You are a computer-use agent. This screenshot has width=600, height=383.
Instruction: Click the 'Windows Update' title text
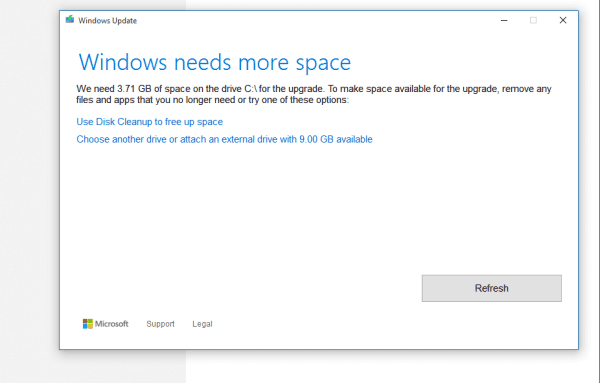(x=108, y=21)
